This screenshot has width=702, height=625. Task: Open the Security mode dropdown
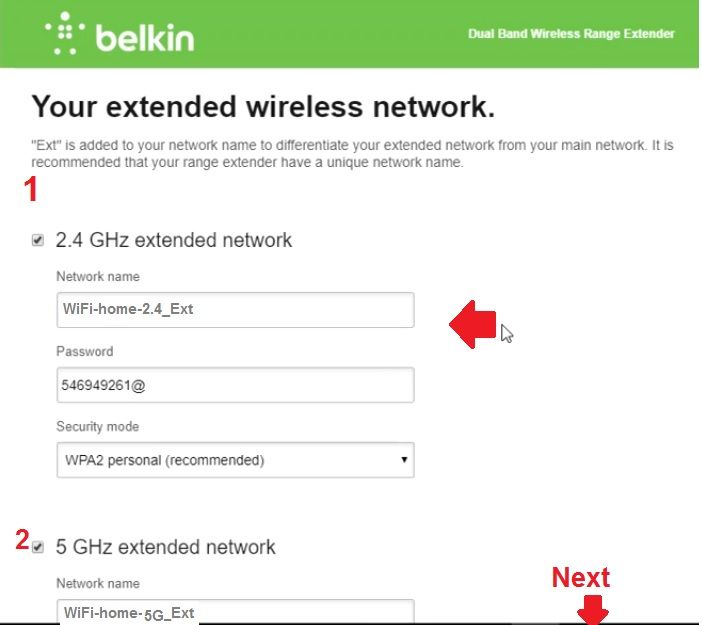pos(234,460)
